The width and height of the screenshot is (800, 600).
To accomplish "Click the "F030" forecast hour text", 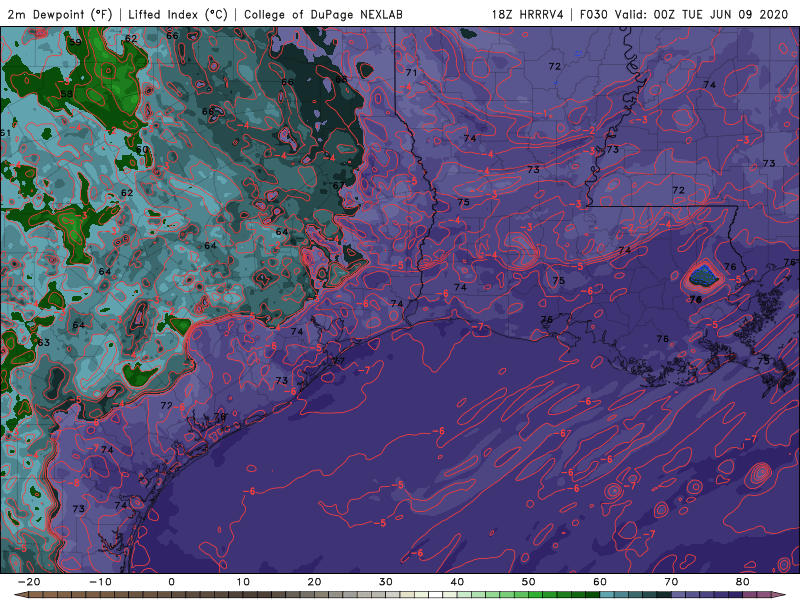I will [594, 14].
